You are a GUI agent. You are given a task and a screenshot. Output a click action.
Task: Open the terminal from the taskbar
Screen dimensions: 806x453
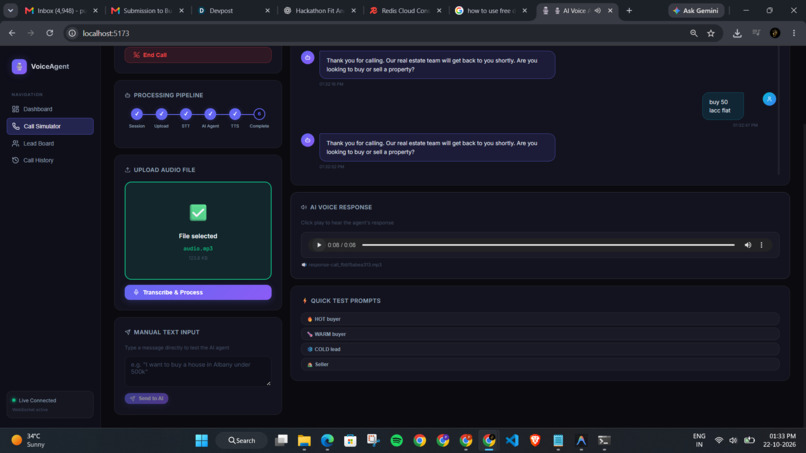coord(604,441)
